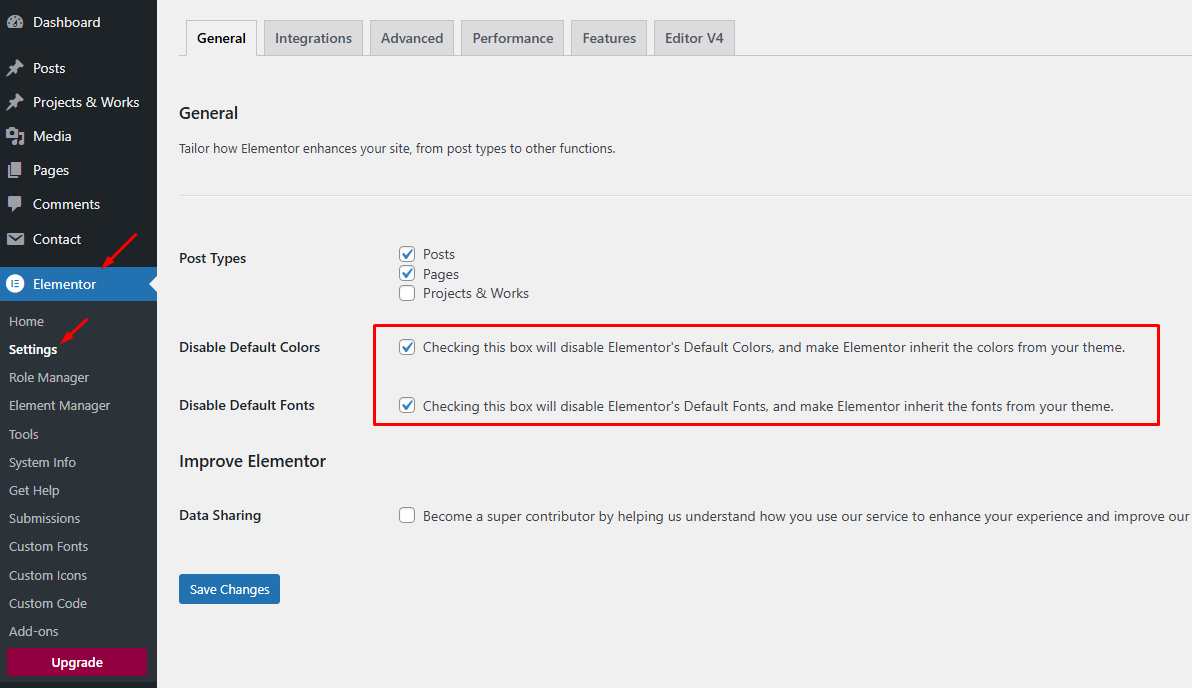Open the Pages menu item
Image resolution: width=1192 pixels, height=688 pixels.
(x=78, y=170)
